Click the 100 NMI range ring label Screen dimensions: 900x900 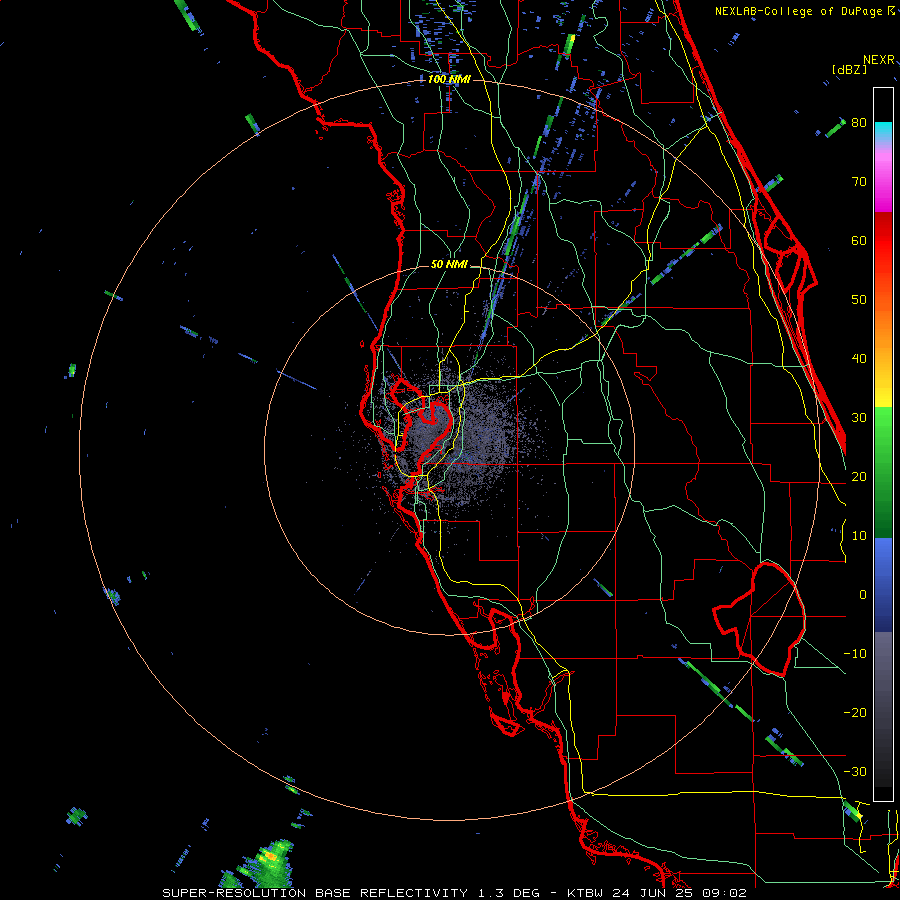pyautogui.click(x=449, y=79)
